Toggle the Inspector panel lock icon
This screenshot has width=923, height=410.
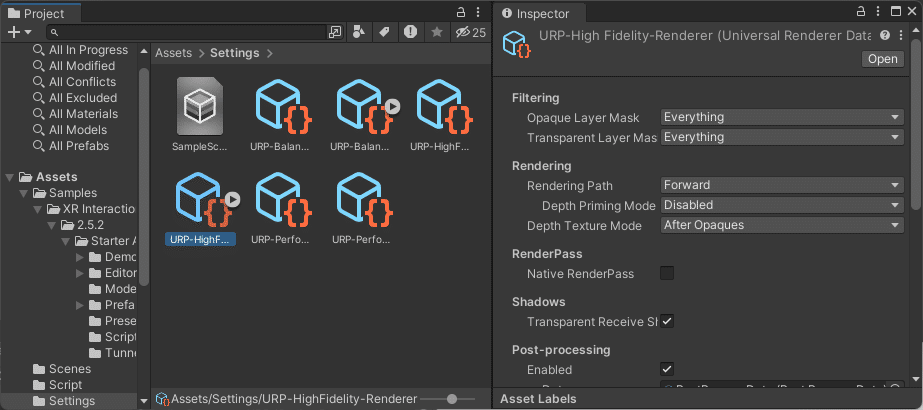861,11
